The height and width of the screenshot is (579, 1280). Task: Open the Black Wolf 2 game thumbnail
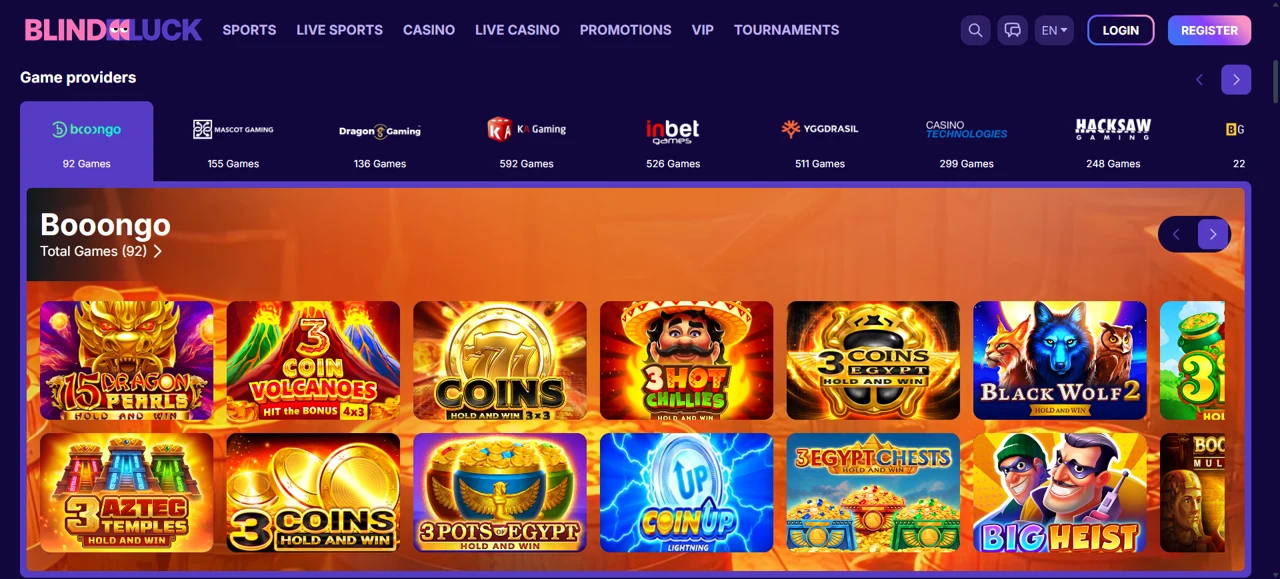[1060, 360]
